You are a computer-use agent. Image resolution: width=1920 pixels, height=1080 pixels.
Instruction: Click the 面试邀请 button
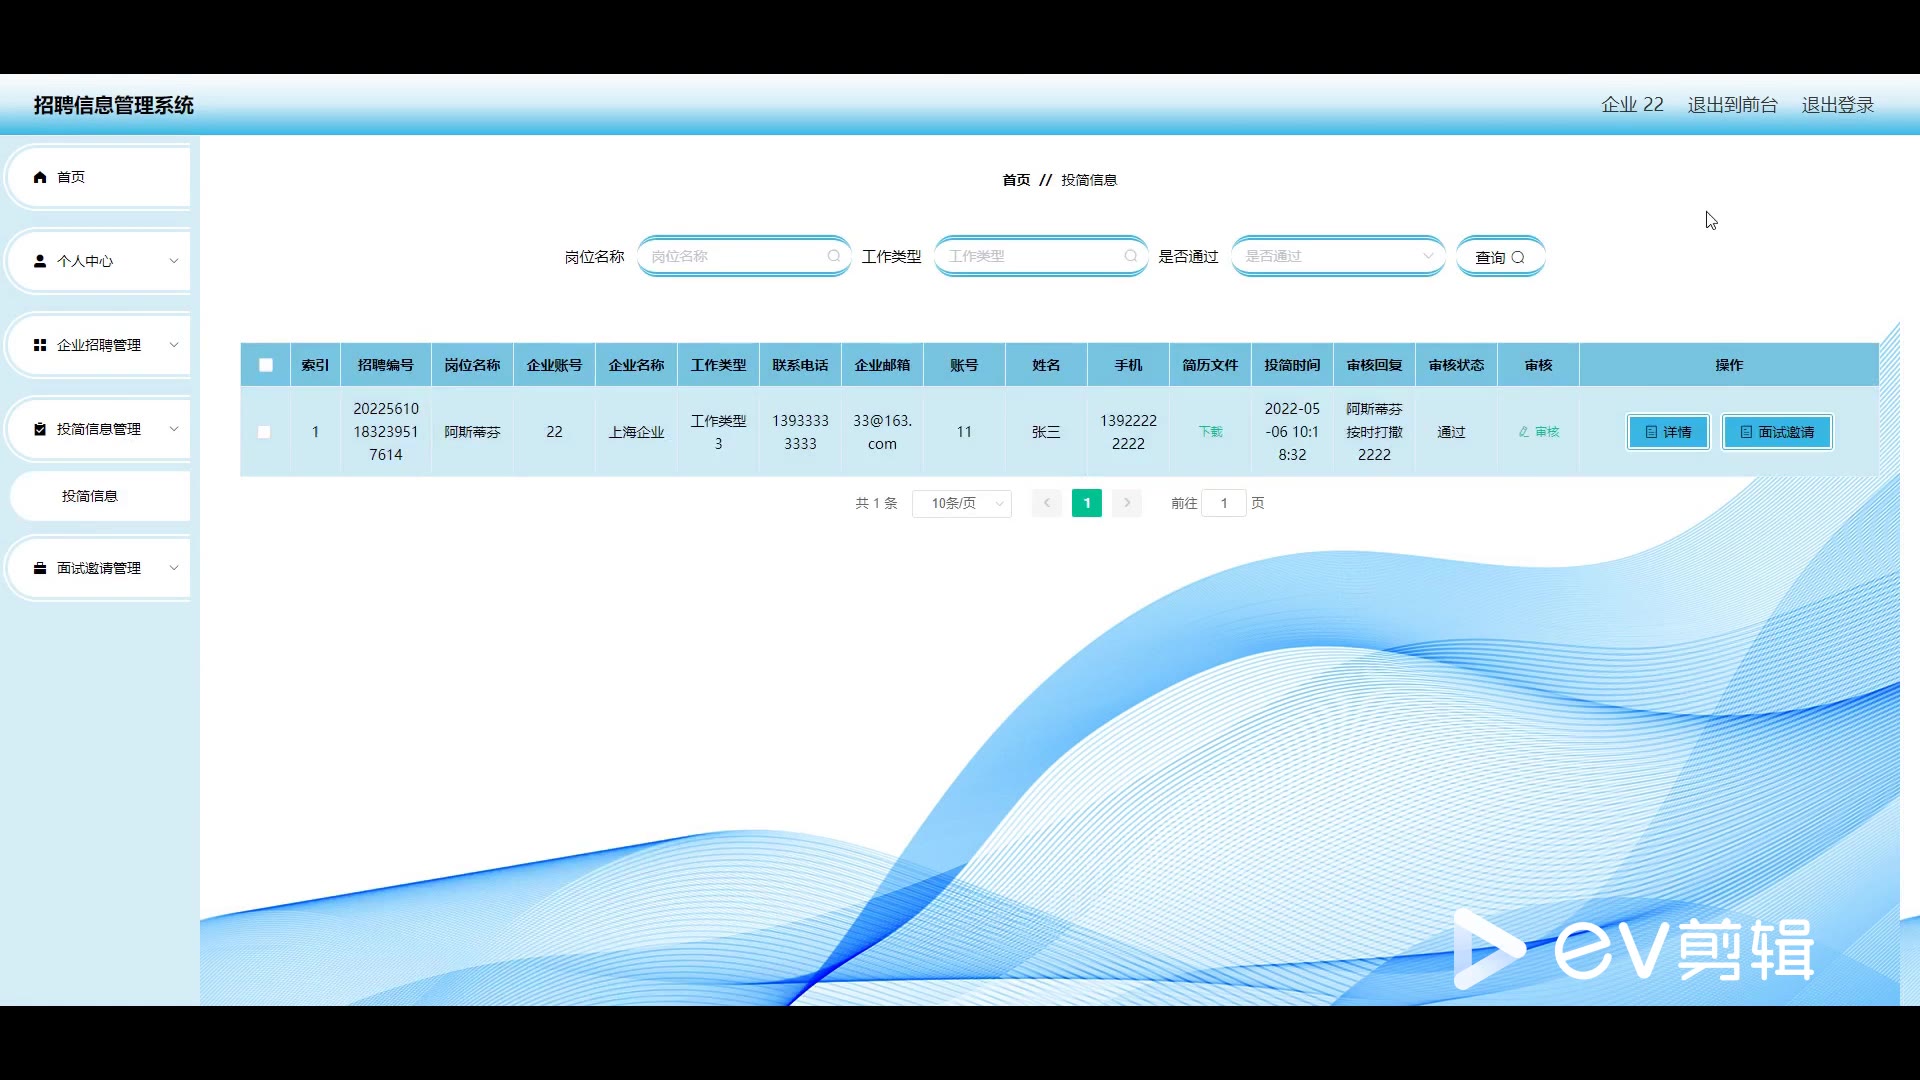click(x=1776, y=432)
